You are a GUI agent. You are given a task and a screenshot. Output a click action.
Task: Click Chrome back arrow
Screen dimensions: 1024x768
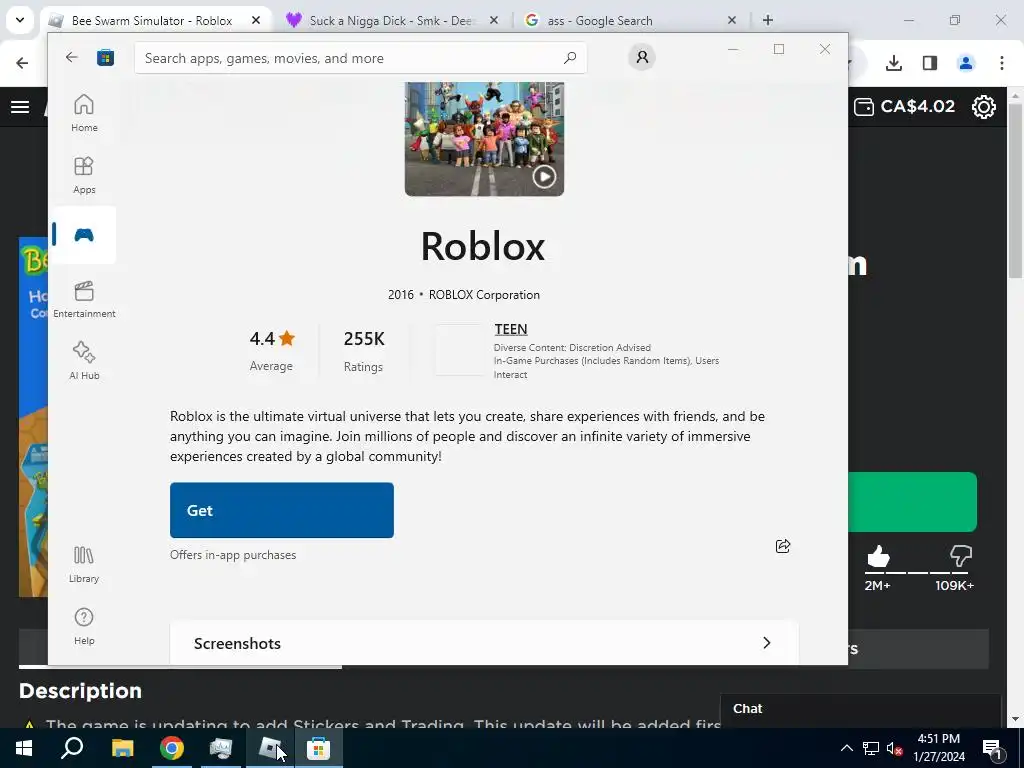[22, 63]
